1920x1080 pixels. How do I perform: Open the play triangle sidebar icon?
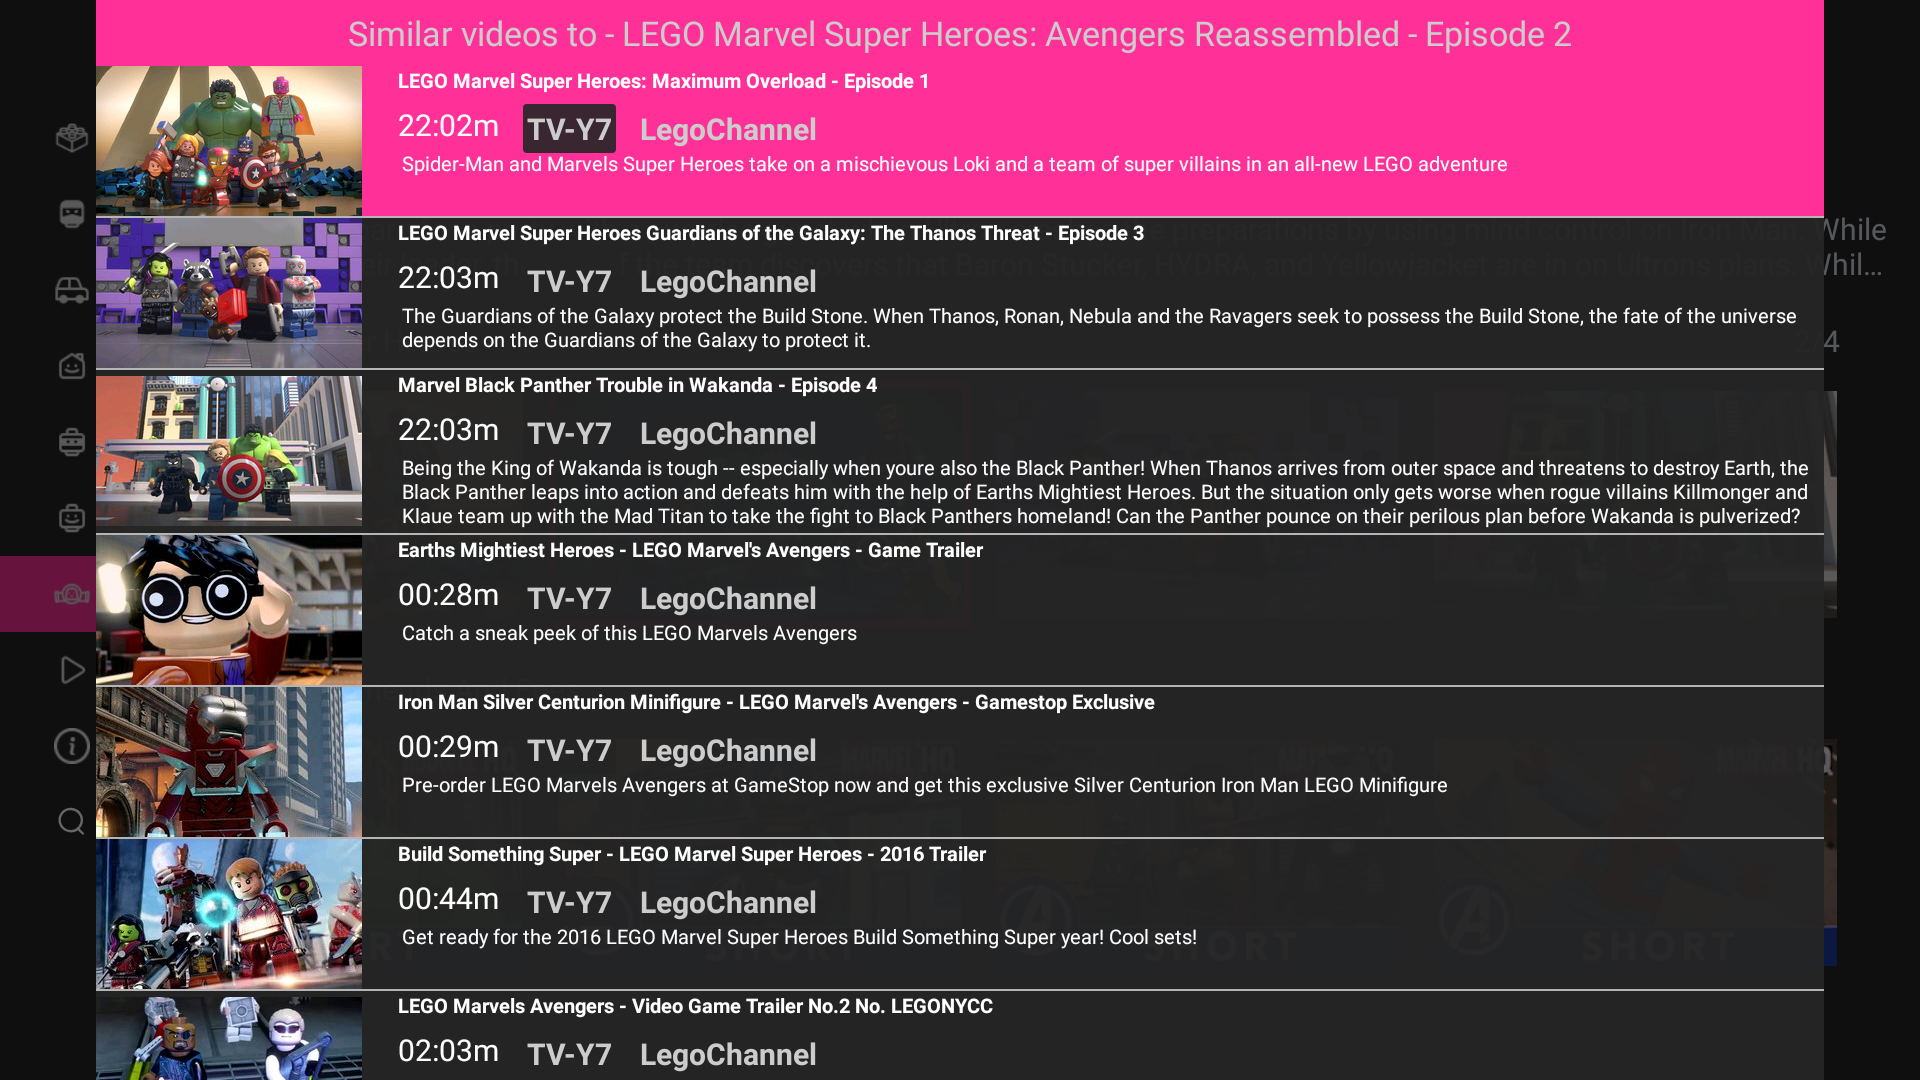point(71,670)
